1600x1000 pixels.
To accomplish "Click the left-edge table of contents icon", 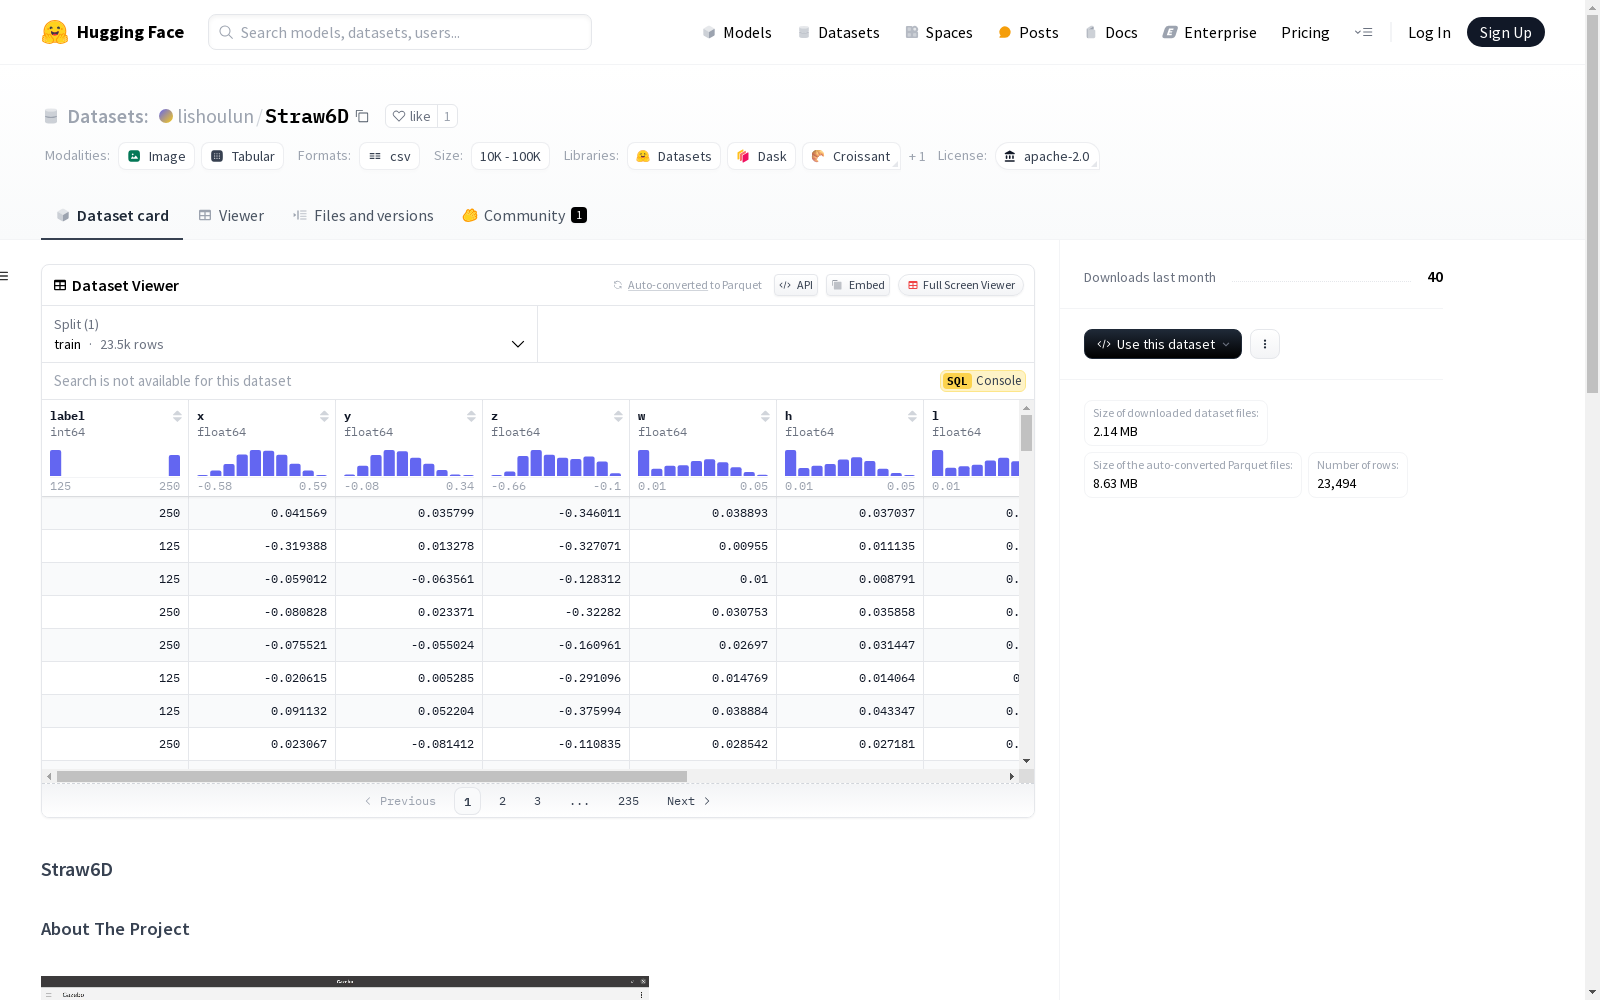I will [5, 276].
